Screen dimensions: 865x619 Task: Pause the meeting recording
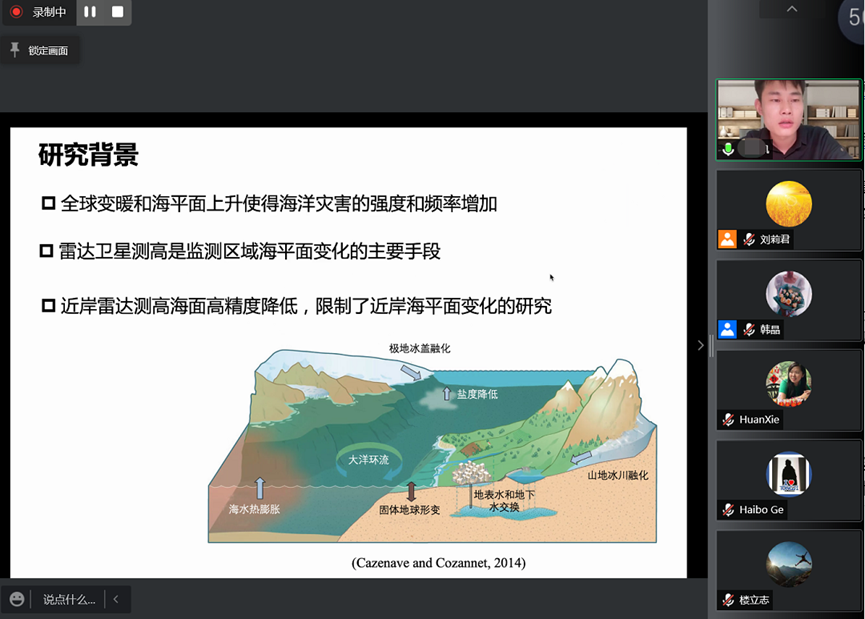(90, 12)
